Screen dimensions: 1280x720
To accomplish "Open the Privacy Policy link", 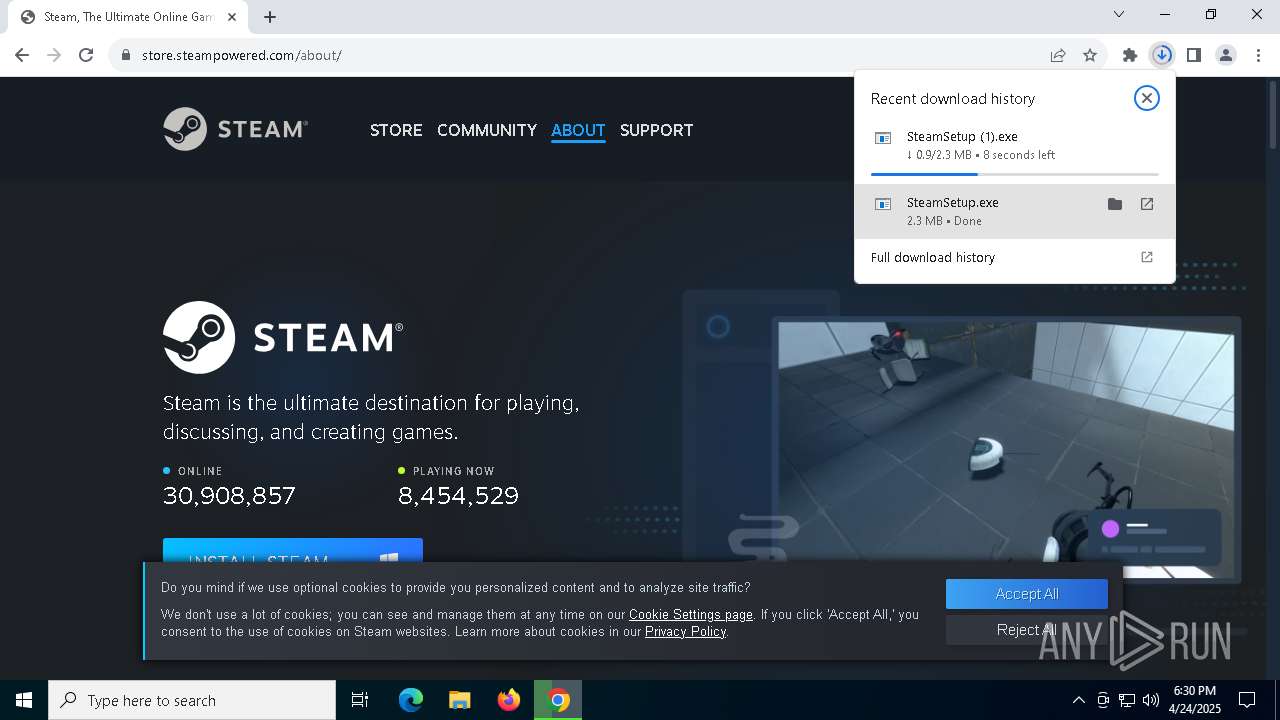I will (x=685, y=631).
